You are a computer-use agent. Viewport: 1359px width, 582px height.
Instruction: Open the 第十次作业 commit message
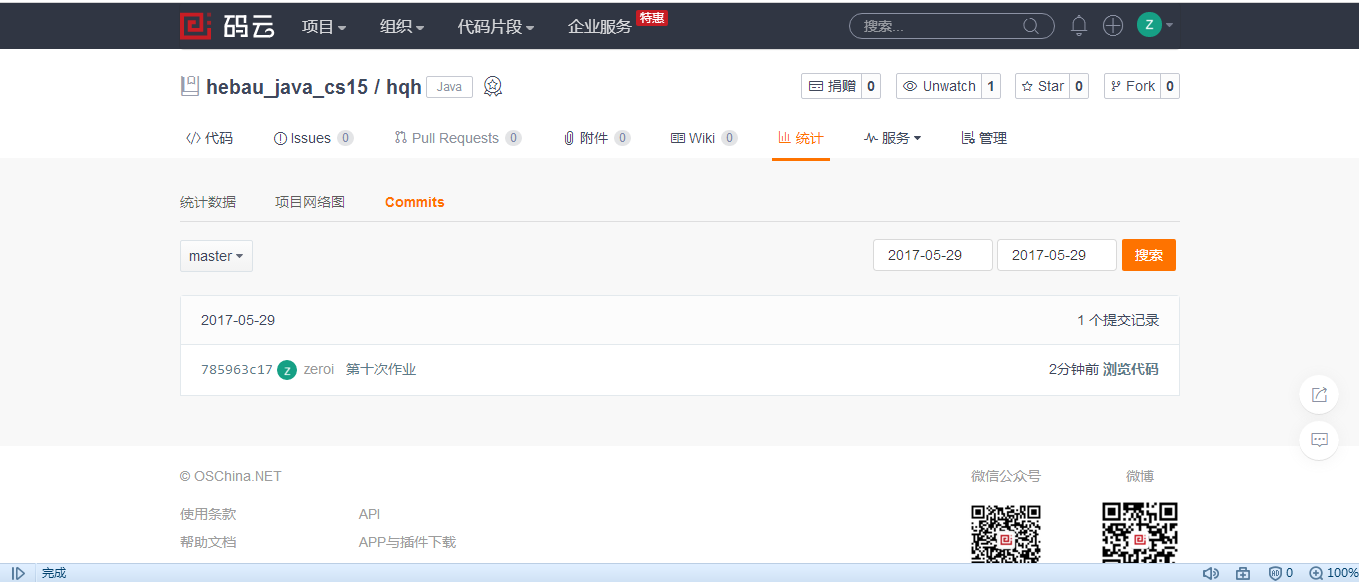click(381, 370)
